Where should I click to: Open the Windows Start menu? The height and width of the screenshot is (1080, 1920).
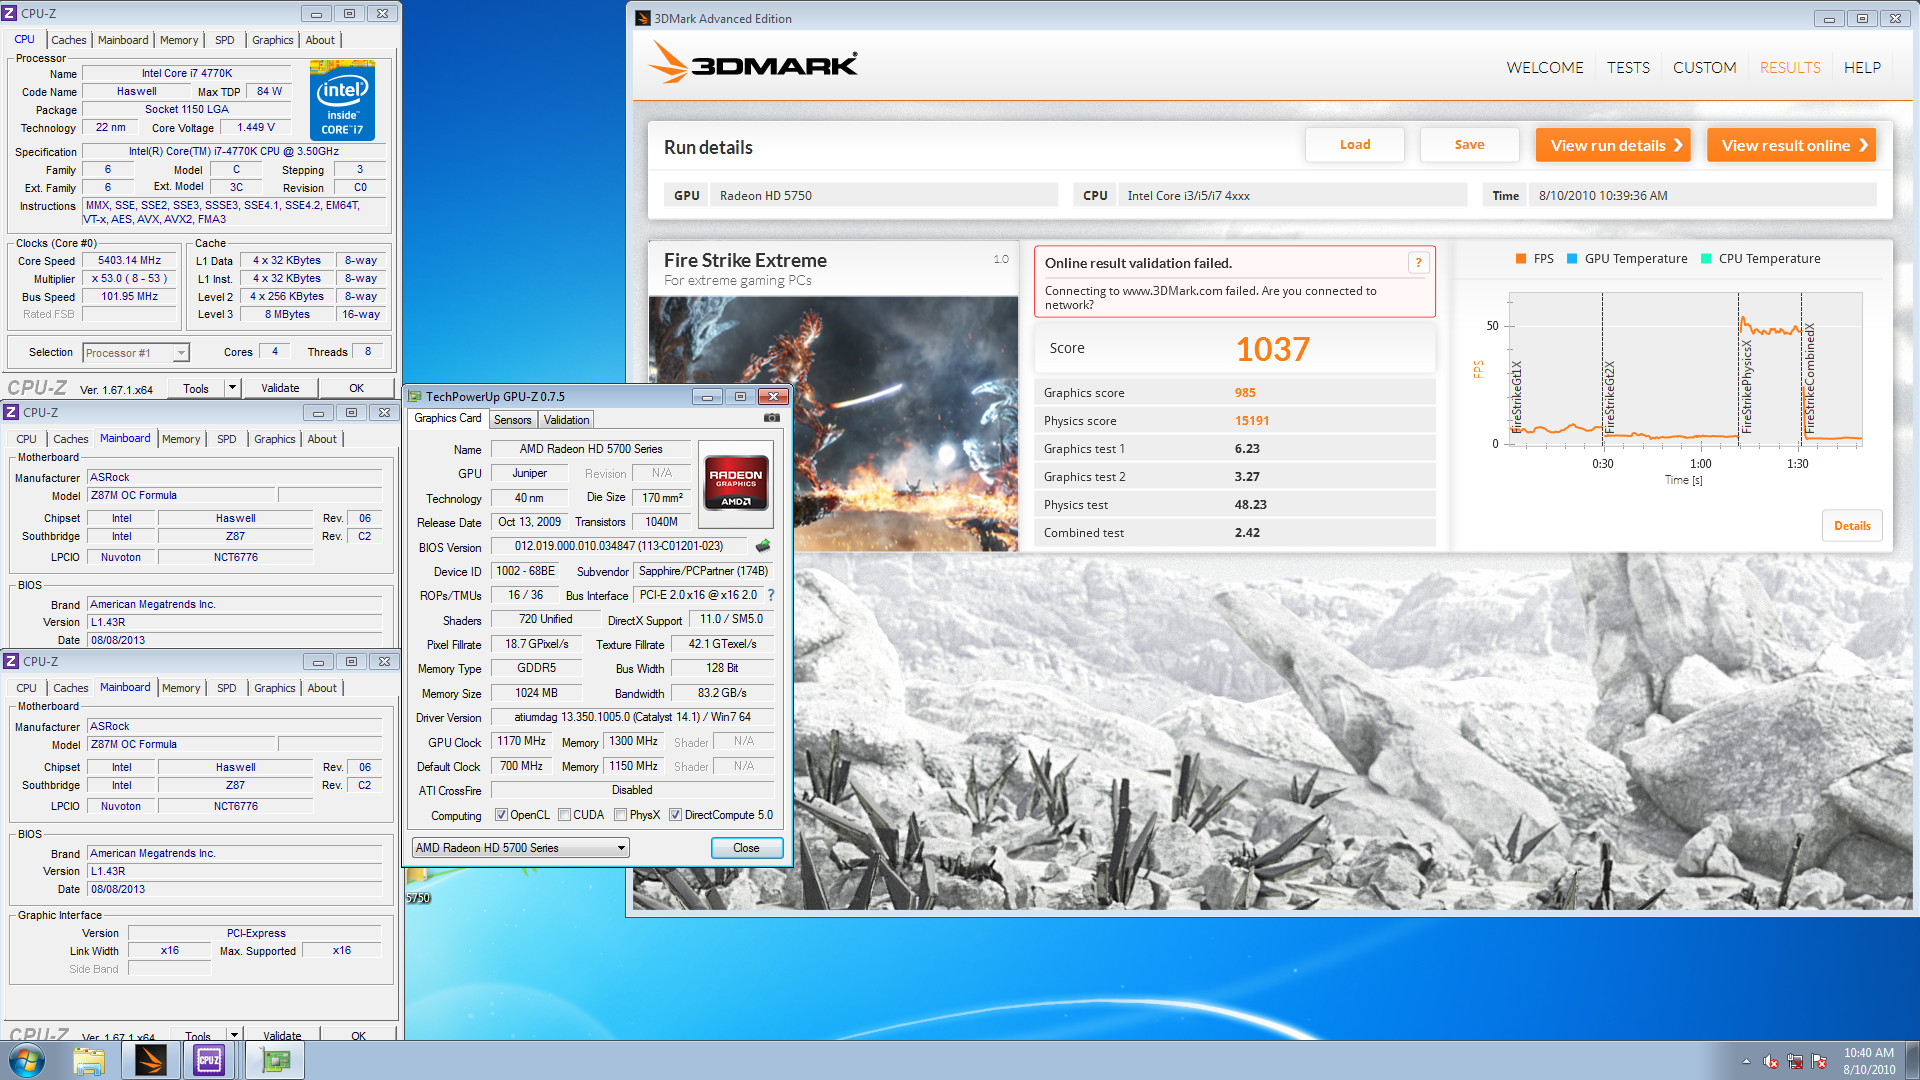pos(27,1060)
